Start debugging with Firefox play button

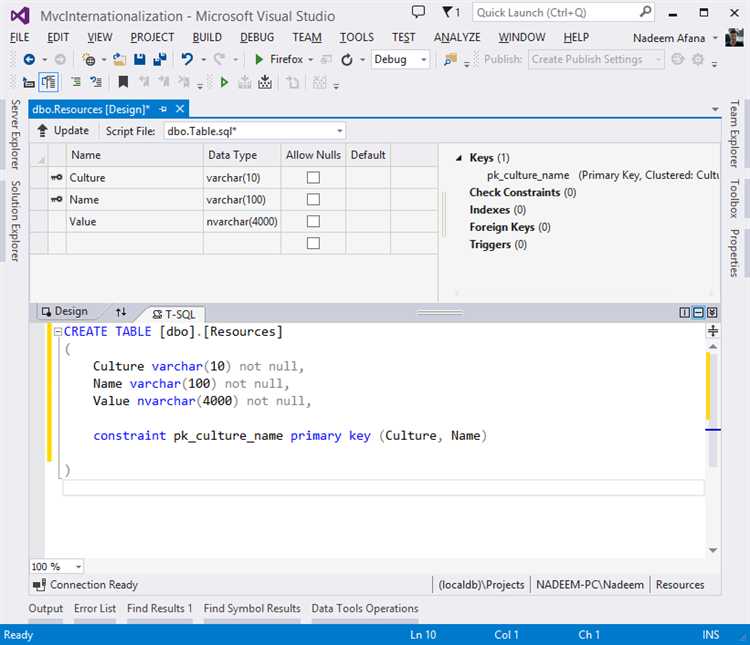click(259, 59)
